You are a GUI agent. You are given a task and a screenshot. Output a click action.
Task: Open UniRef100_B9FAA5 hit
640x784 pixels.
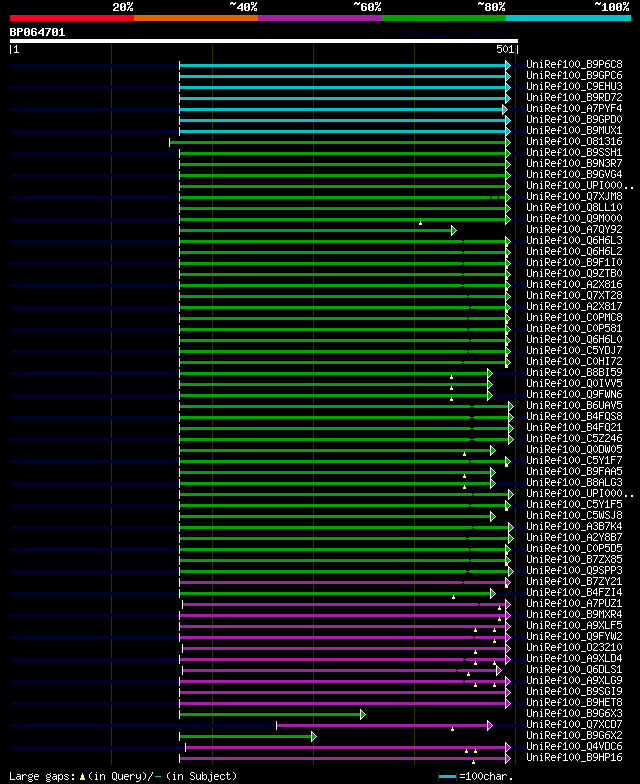pyautogui.click(x=574, y=472)
